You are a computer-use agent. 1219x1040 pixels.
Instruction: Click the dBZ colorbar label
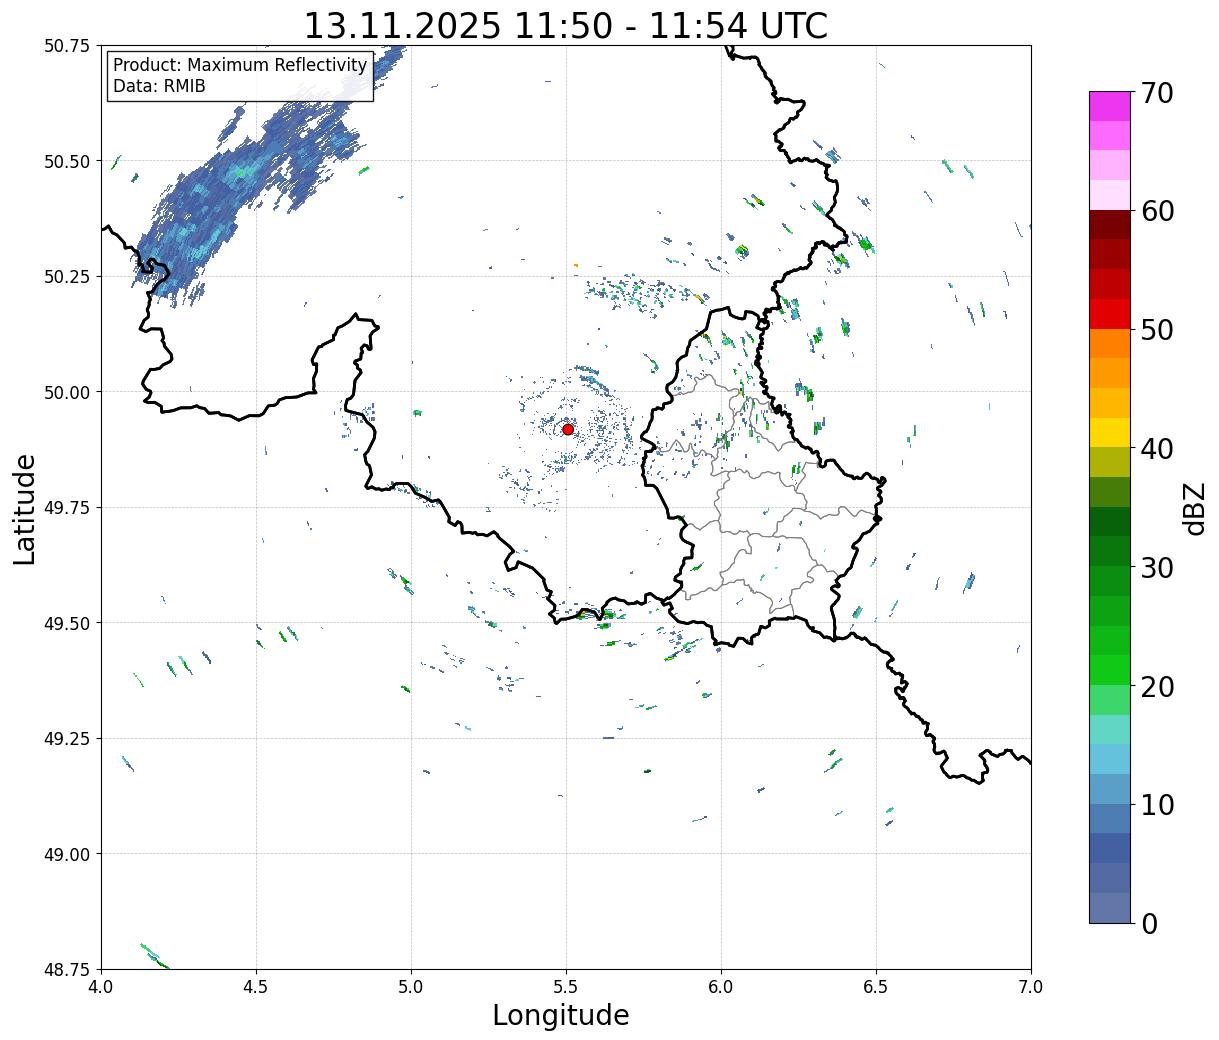pyautogui.click(x=1195, y=507)
